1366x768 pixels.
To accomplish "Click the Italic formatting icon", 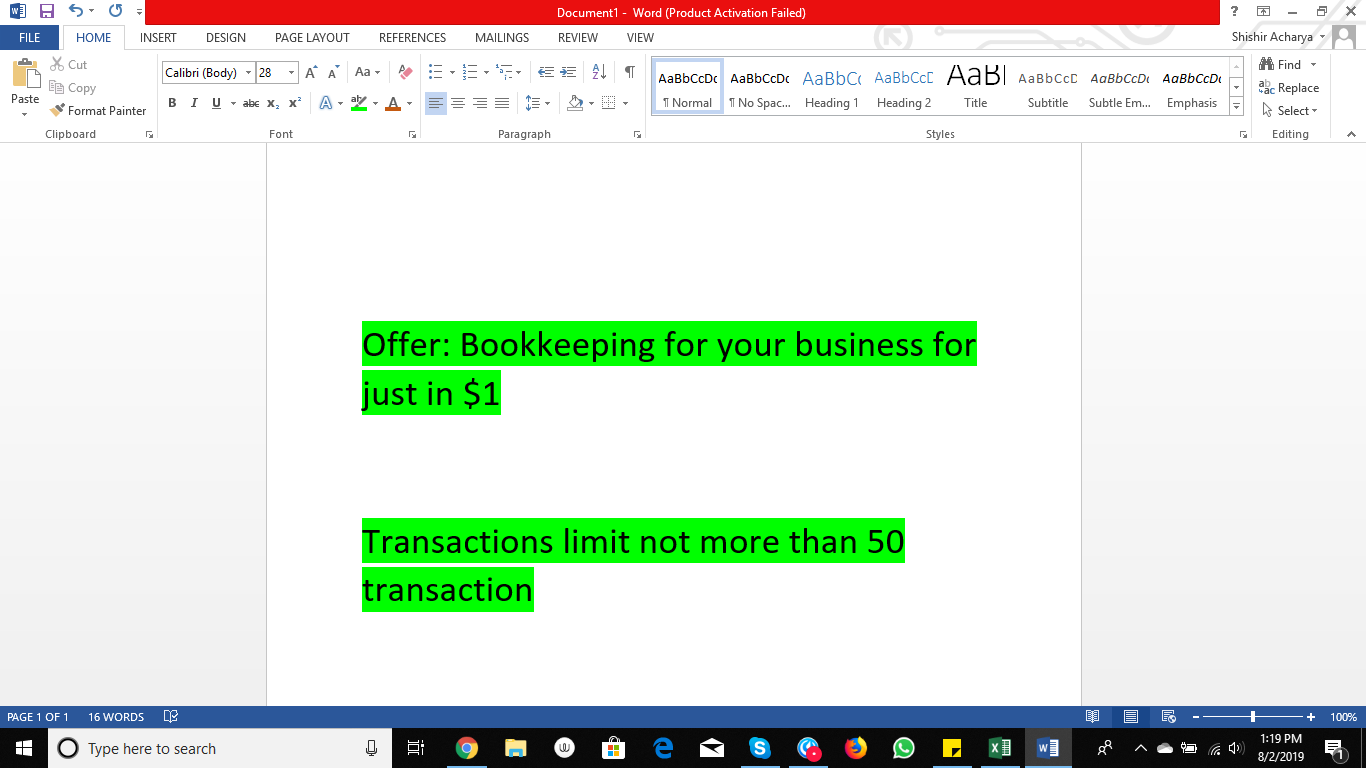I will pos(194,103).
